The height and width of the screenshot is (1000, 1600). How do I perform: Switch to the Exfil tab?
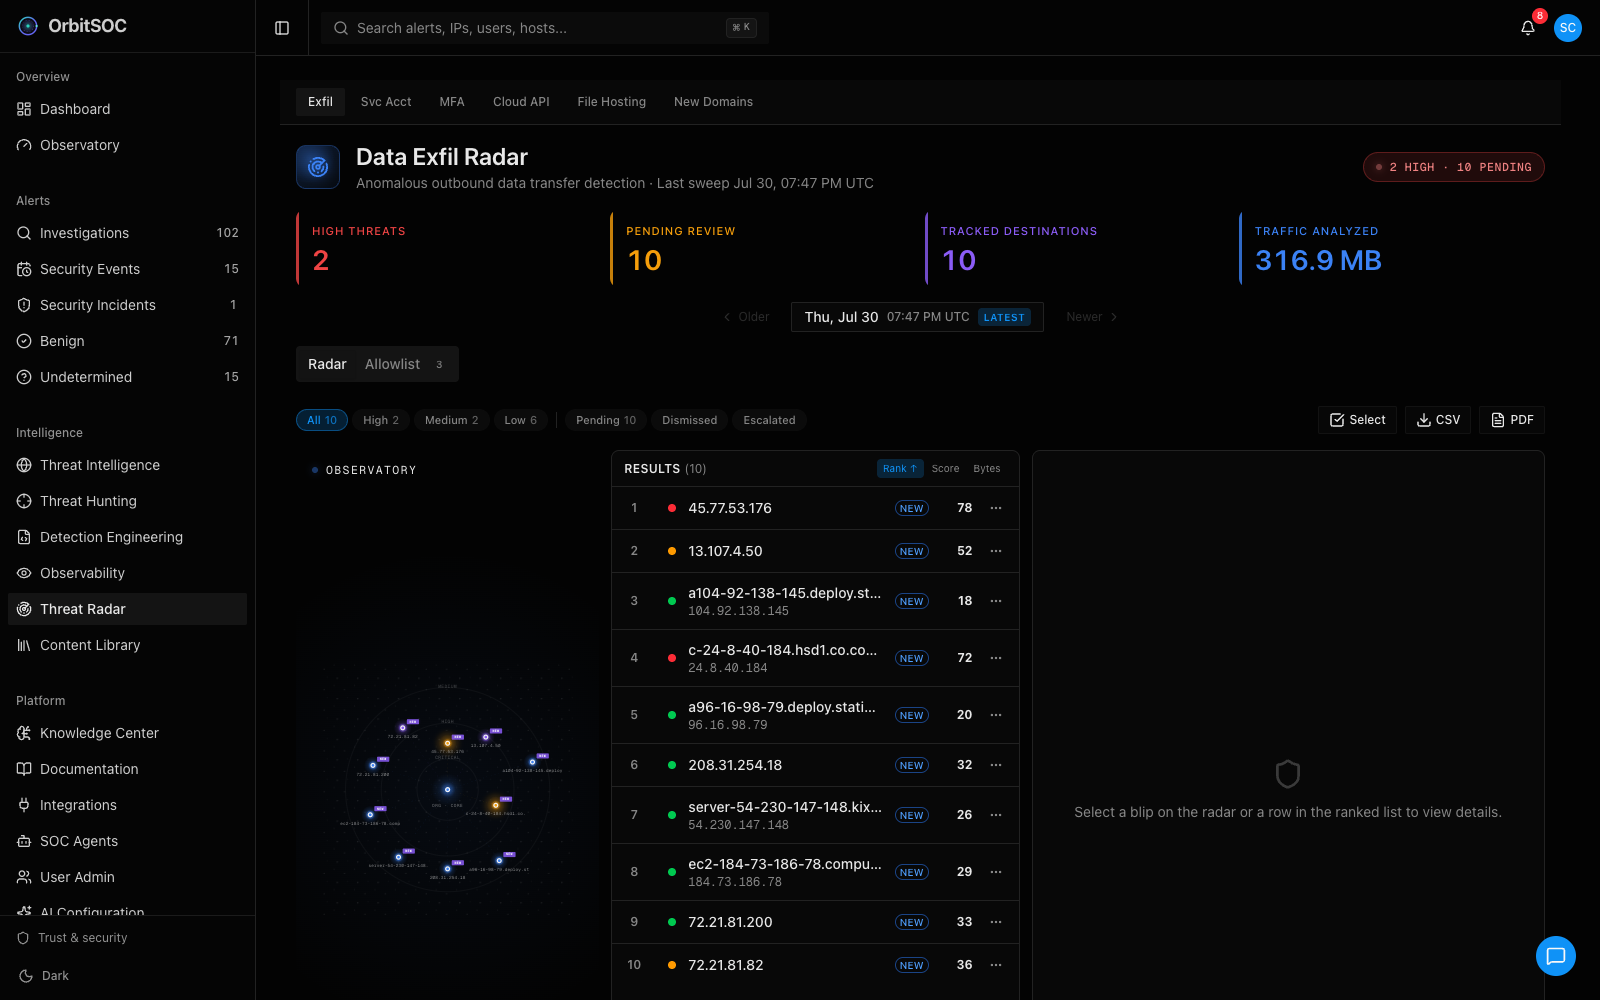click(320, 102)
